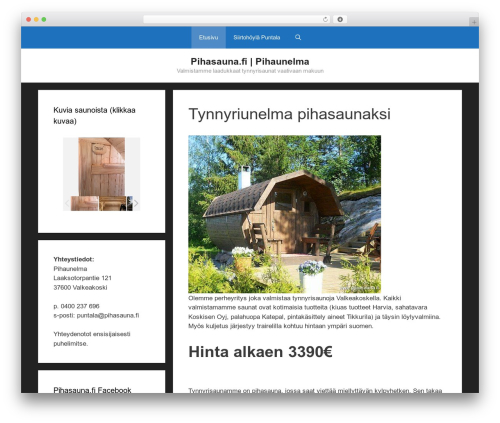Click the browser download indicator icon

[340, 19]
